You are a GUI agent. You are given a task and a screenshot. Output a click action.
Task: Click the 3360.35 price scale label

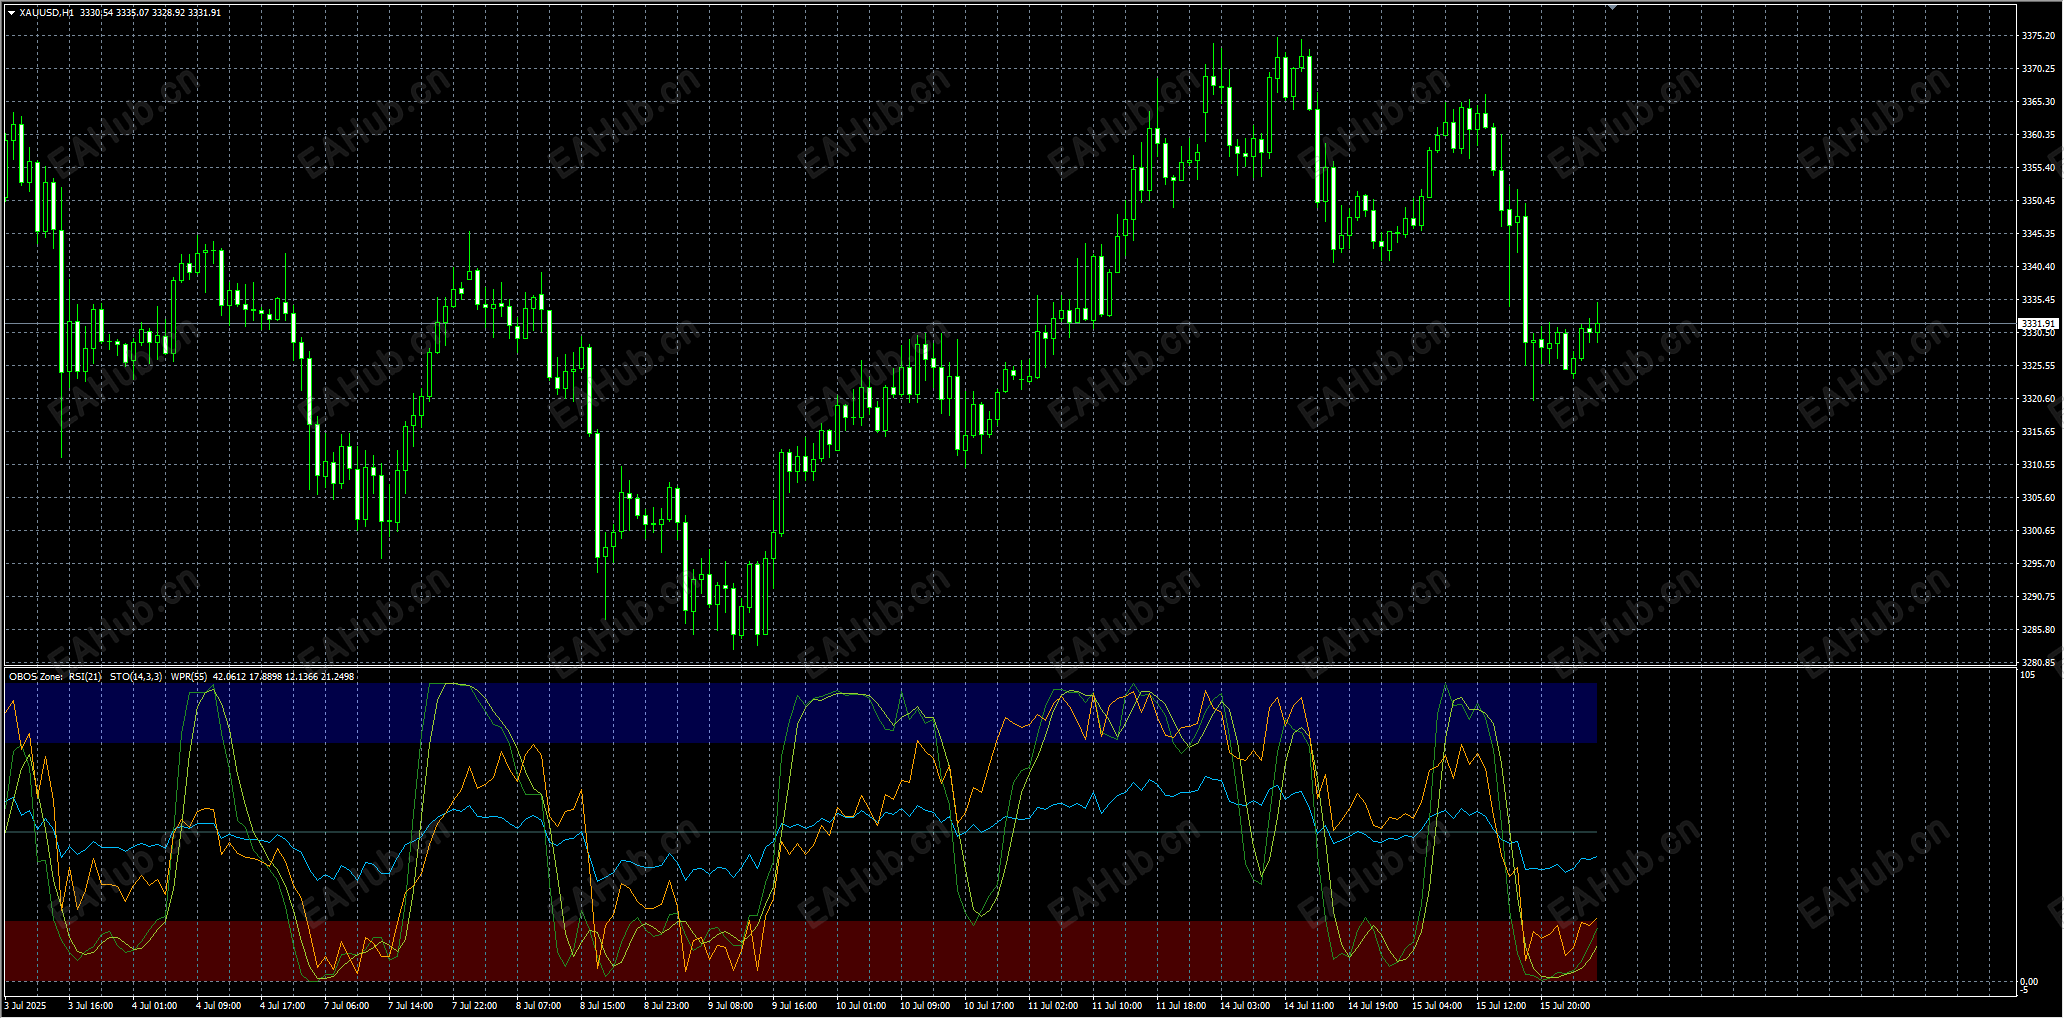pyautogui.click(x=2038, y=135)
